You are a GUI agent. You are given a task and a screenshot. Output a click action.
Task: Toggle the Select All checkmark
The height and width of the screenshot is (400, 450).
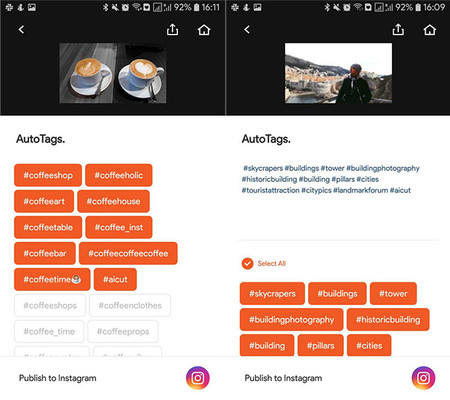(247, 264)
